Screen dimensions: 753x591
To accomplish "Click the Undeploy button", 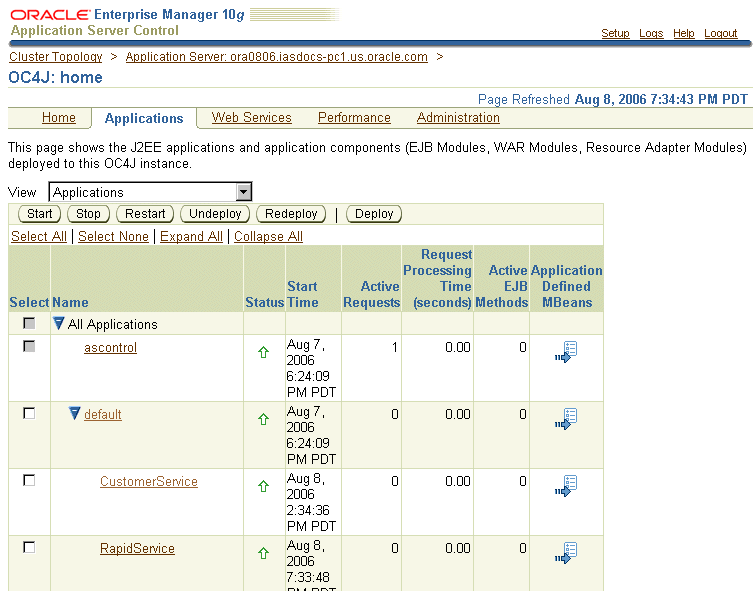I will (x=215, y=214).
